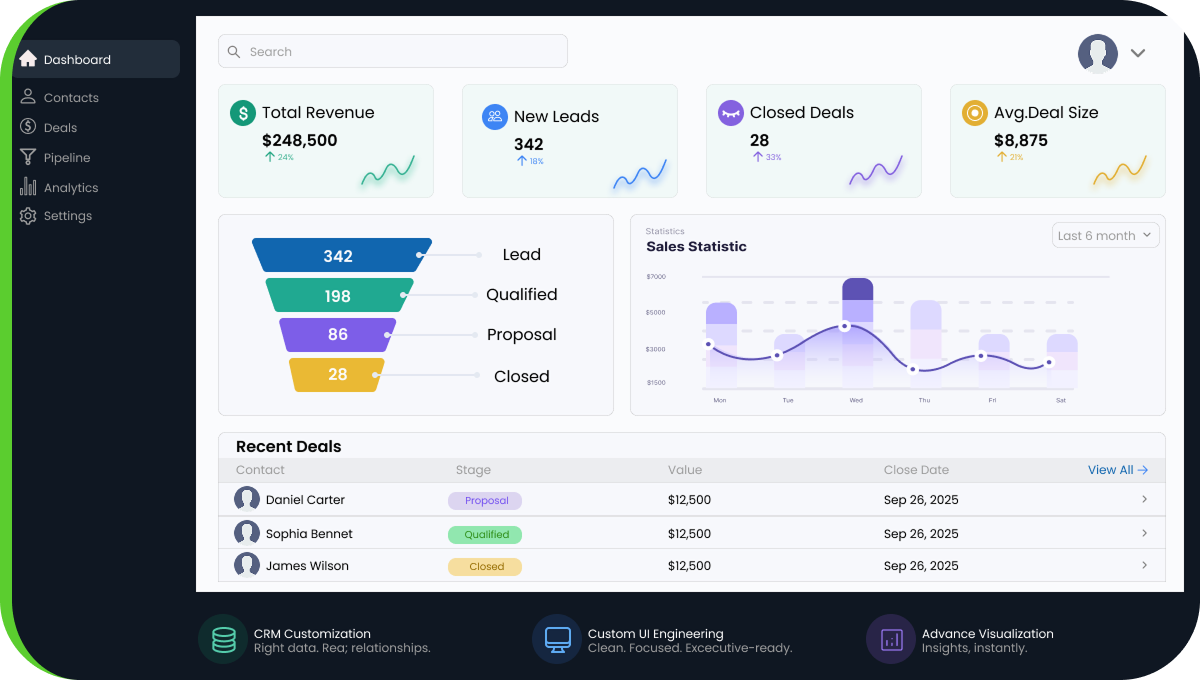Image resolution: width=1200 pixels, height=680 pixels.
Task: Click Daniel Carter's Sep 26, 2025 close date
Action: coord(921,500)
